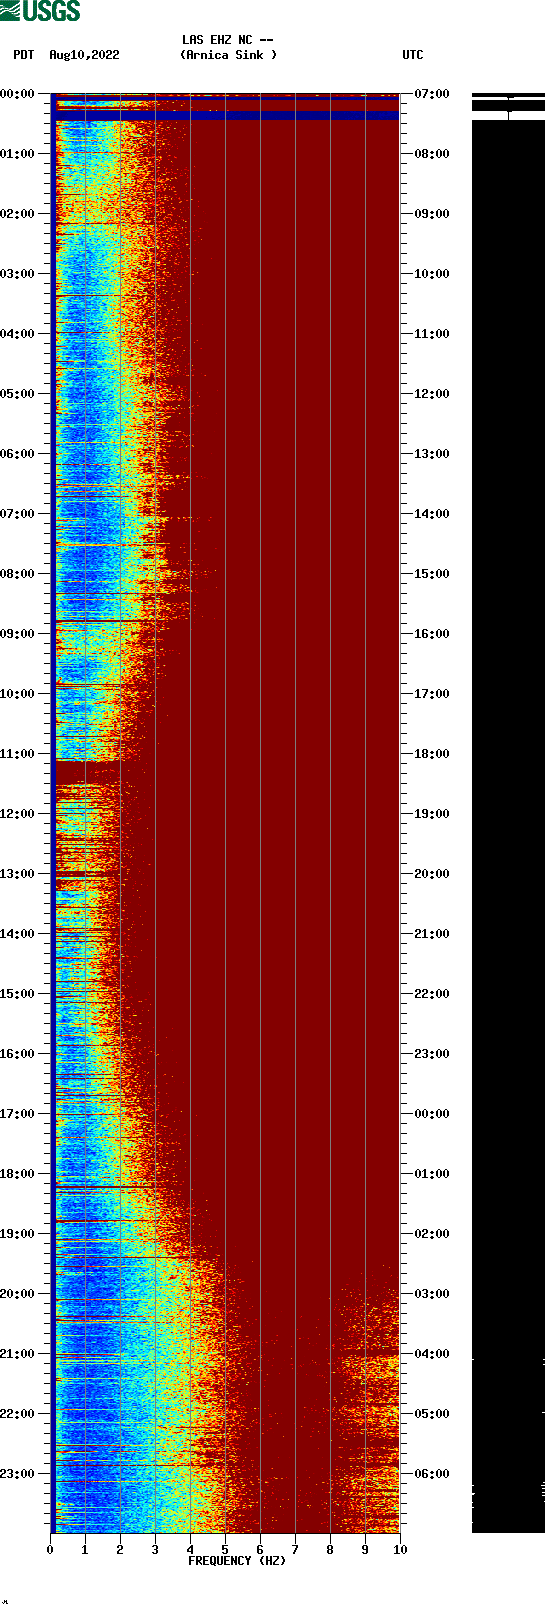Click the 2 Hz frequency tick label
Image resolution: width=552 pixels, height=1613 pixels.
pyautogui.click(x=120, y=1550)
